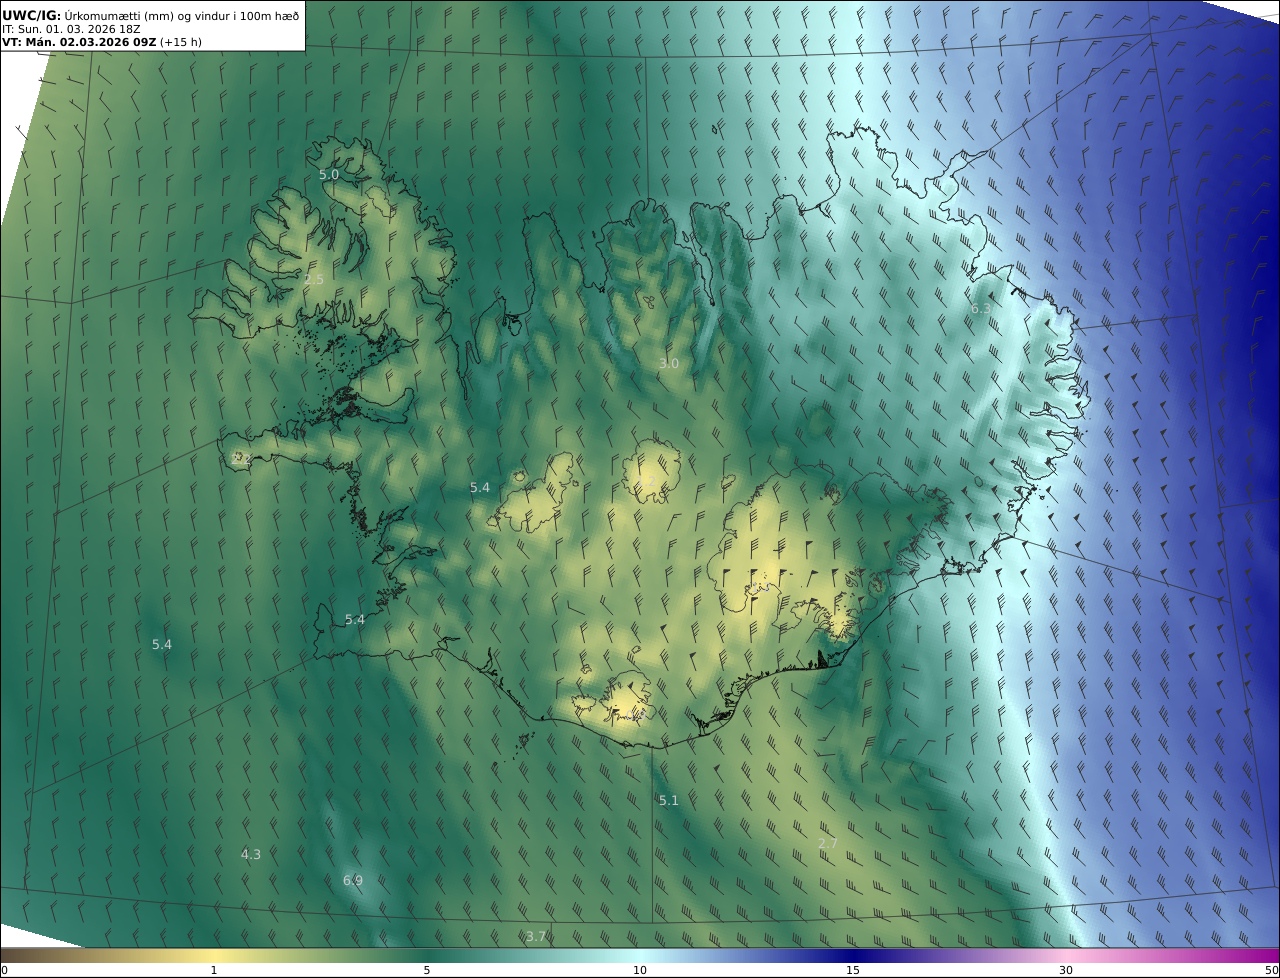Click the 'VT: Mán. 02.03.2026 09Z' valid time

coord(78,42)
